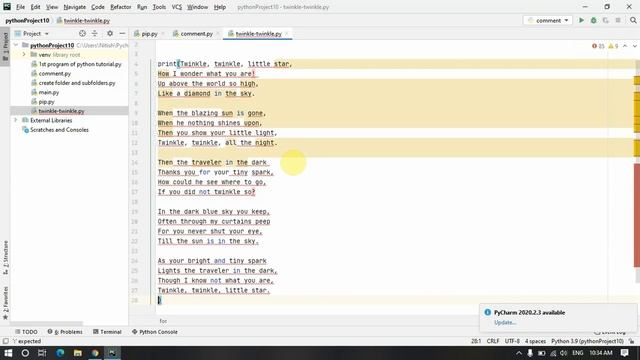Click cursor position 28:1 in status bar
640x360 pixels.
tap(476, 341)
